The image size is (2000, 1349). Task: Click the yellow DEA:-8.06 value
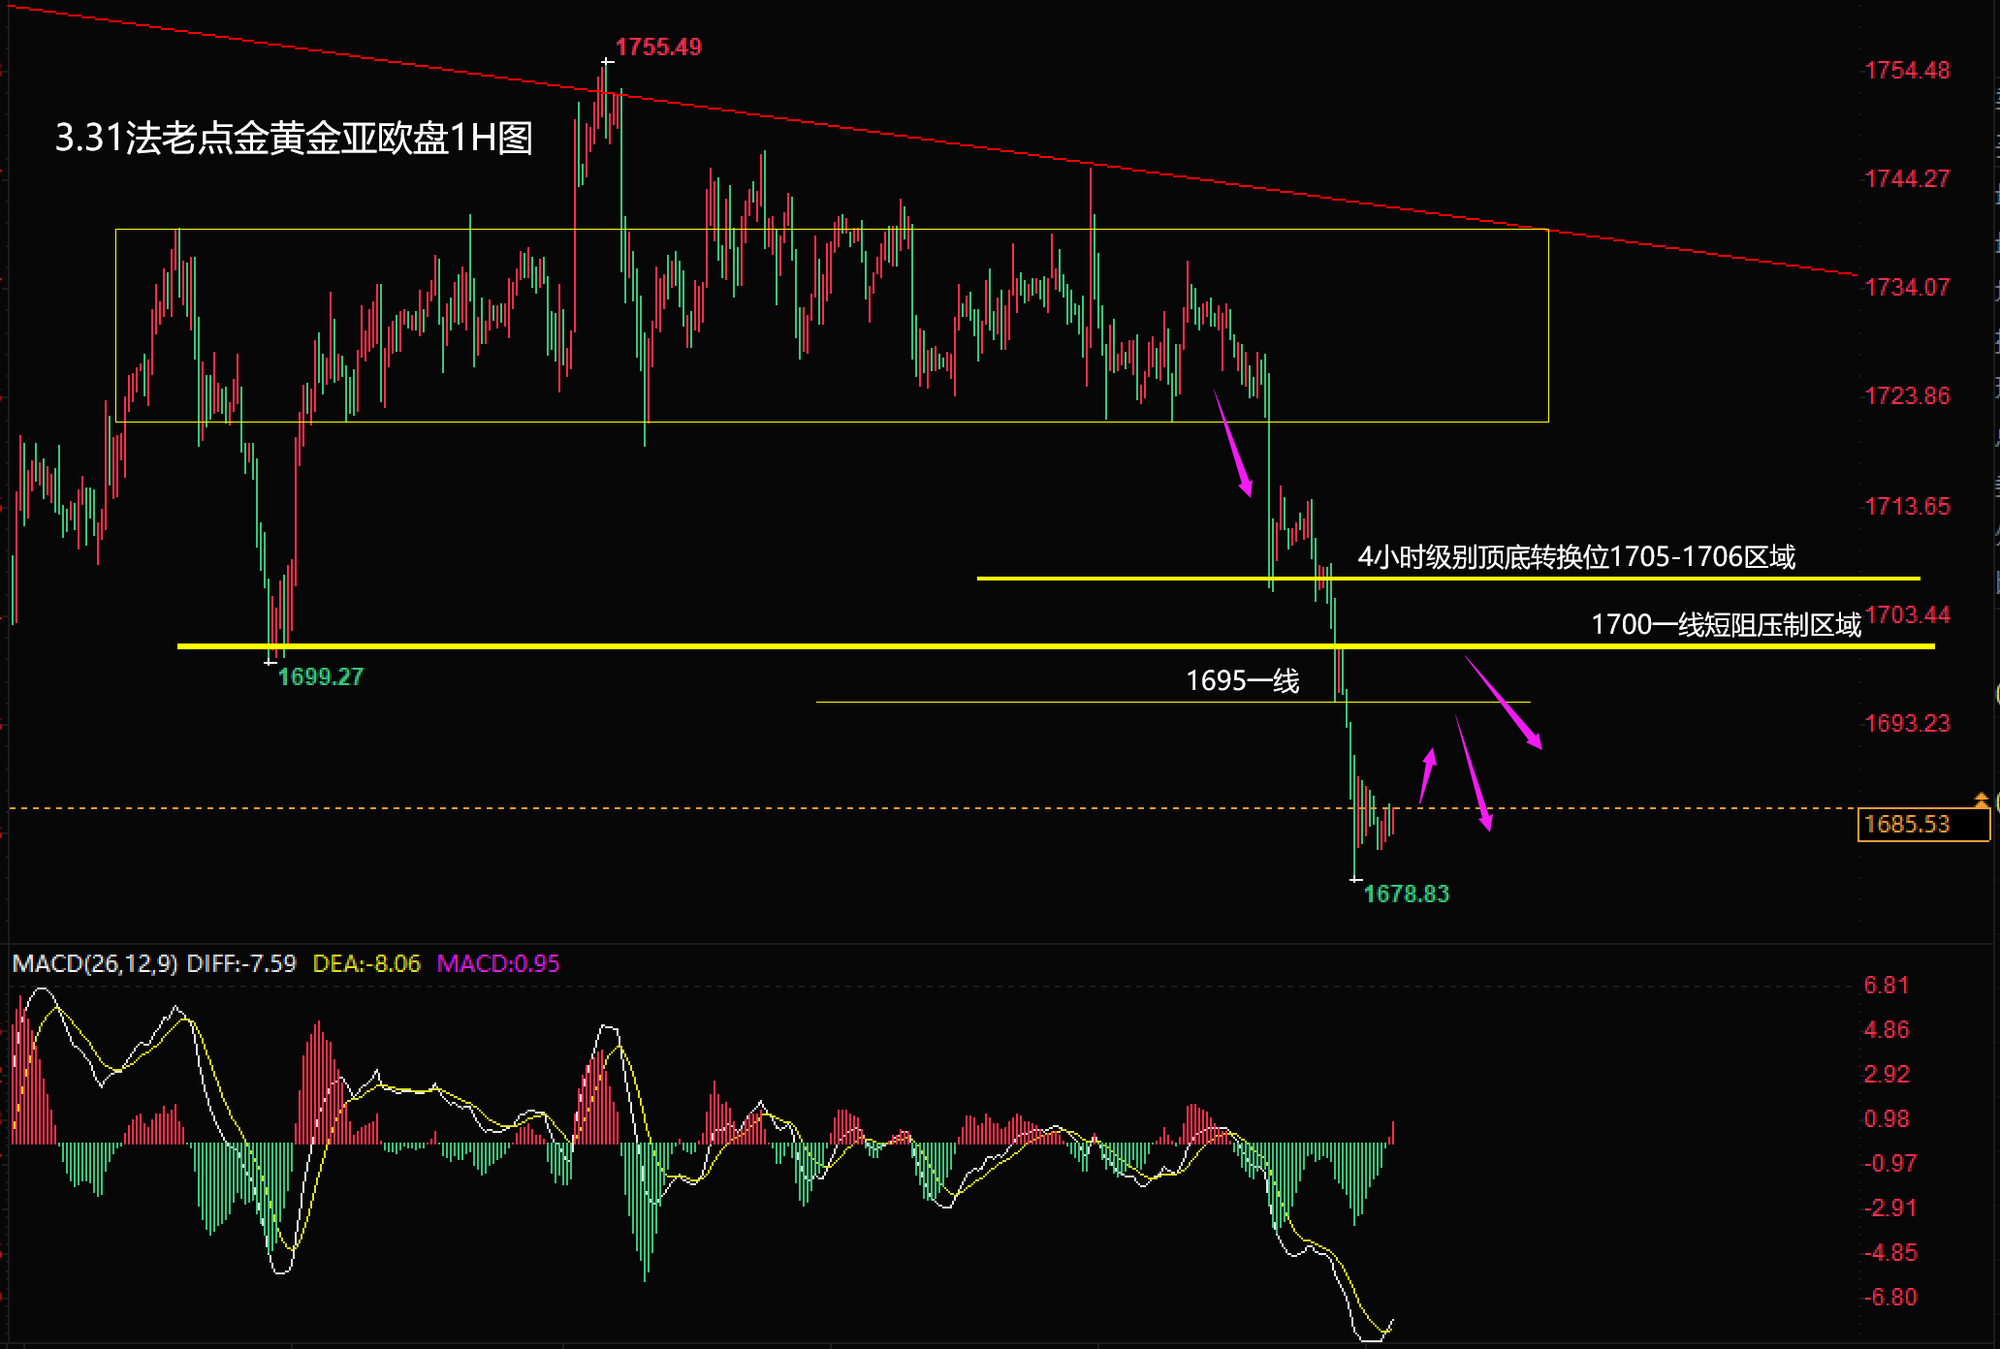point(366,964)
